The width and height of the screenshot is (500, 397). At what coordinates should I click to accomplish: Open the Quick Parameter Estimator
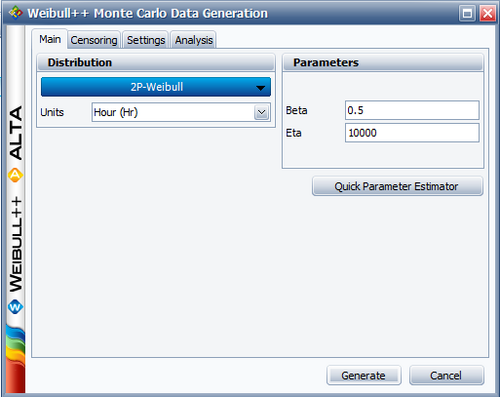(x=397, y=186)
